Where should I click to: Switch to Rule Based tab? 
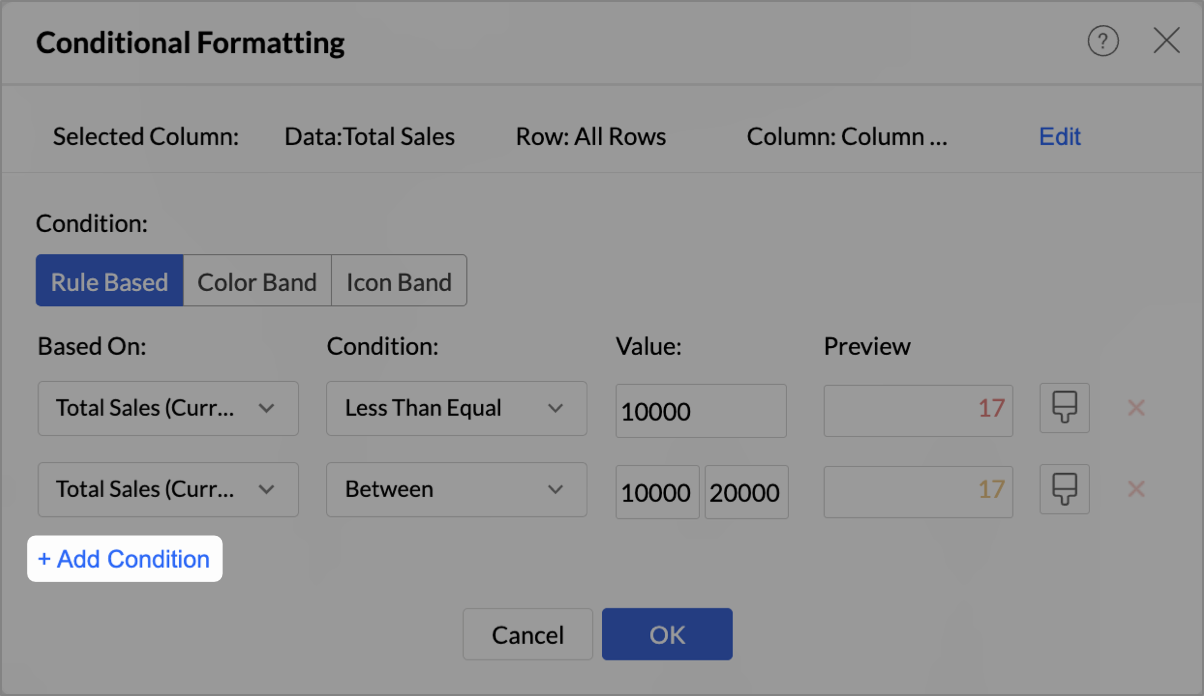point(110,282)
